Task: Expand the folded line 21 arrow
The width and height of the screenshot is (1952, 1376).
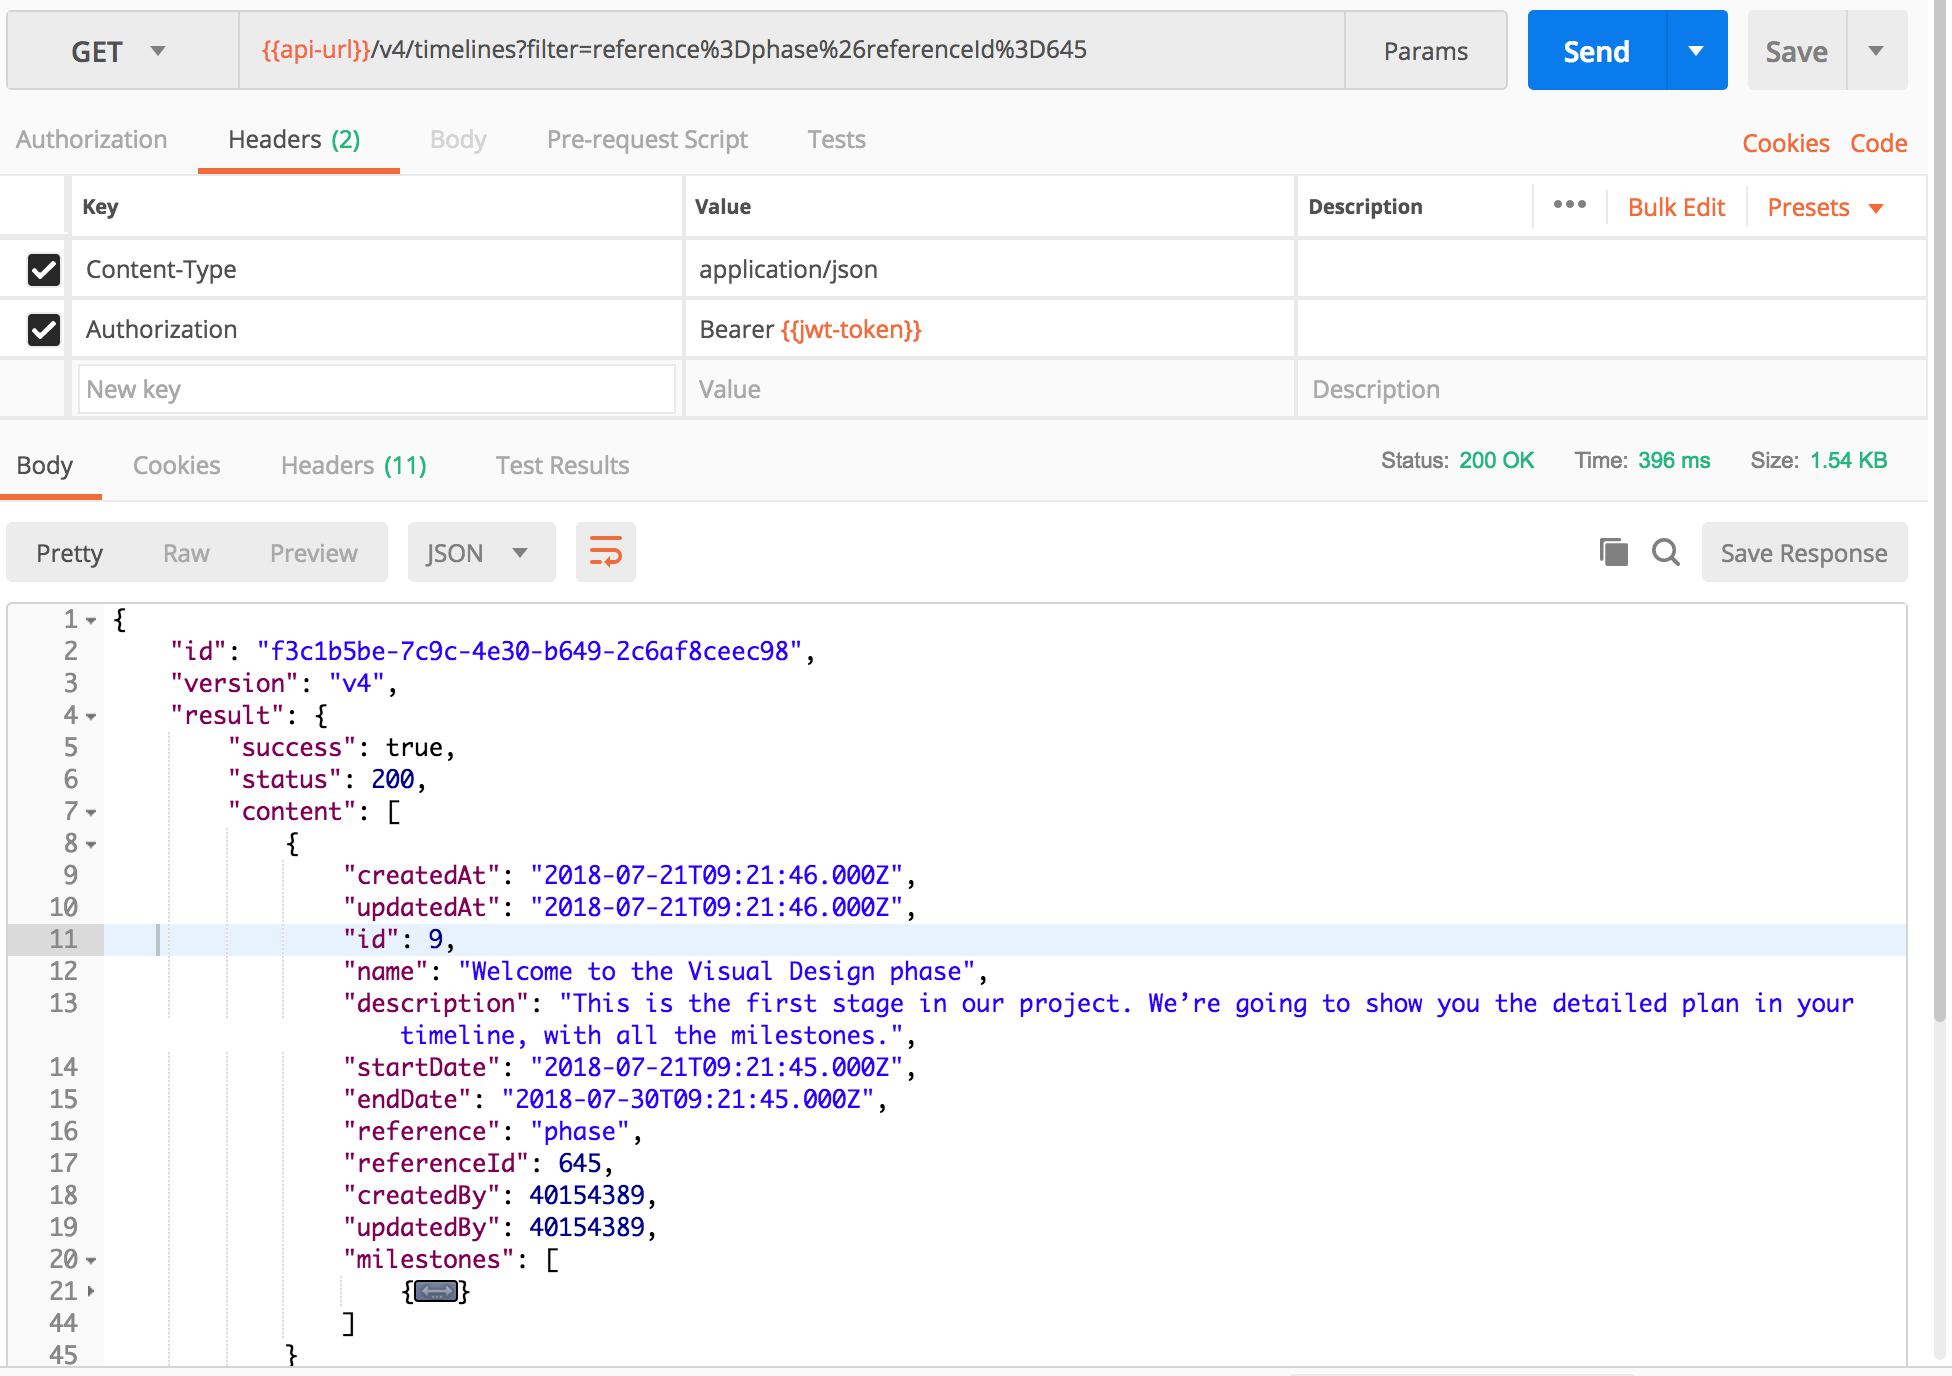Action: click(91, 1291)
